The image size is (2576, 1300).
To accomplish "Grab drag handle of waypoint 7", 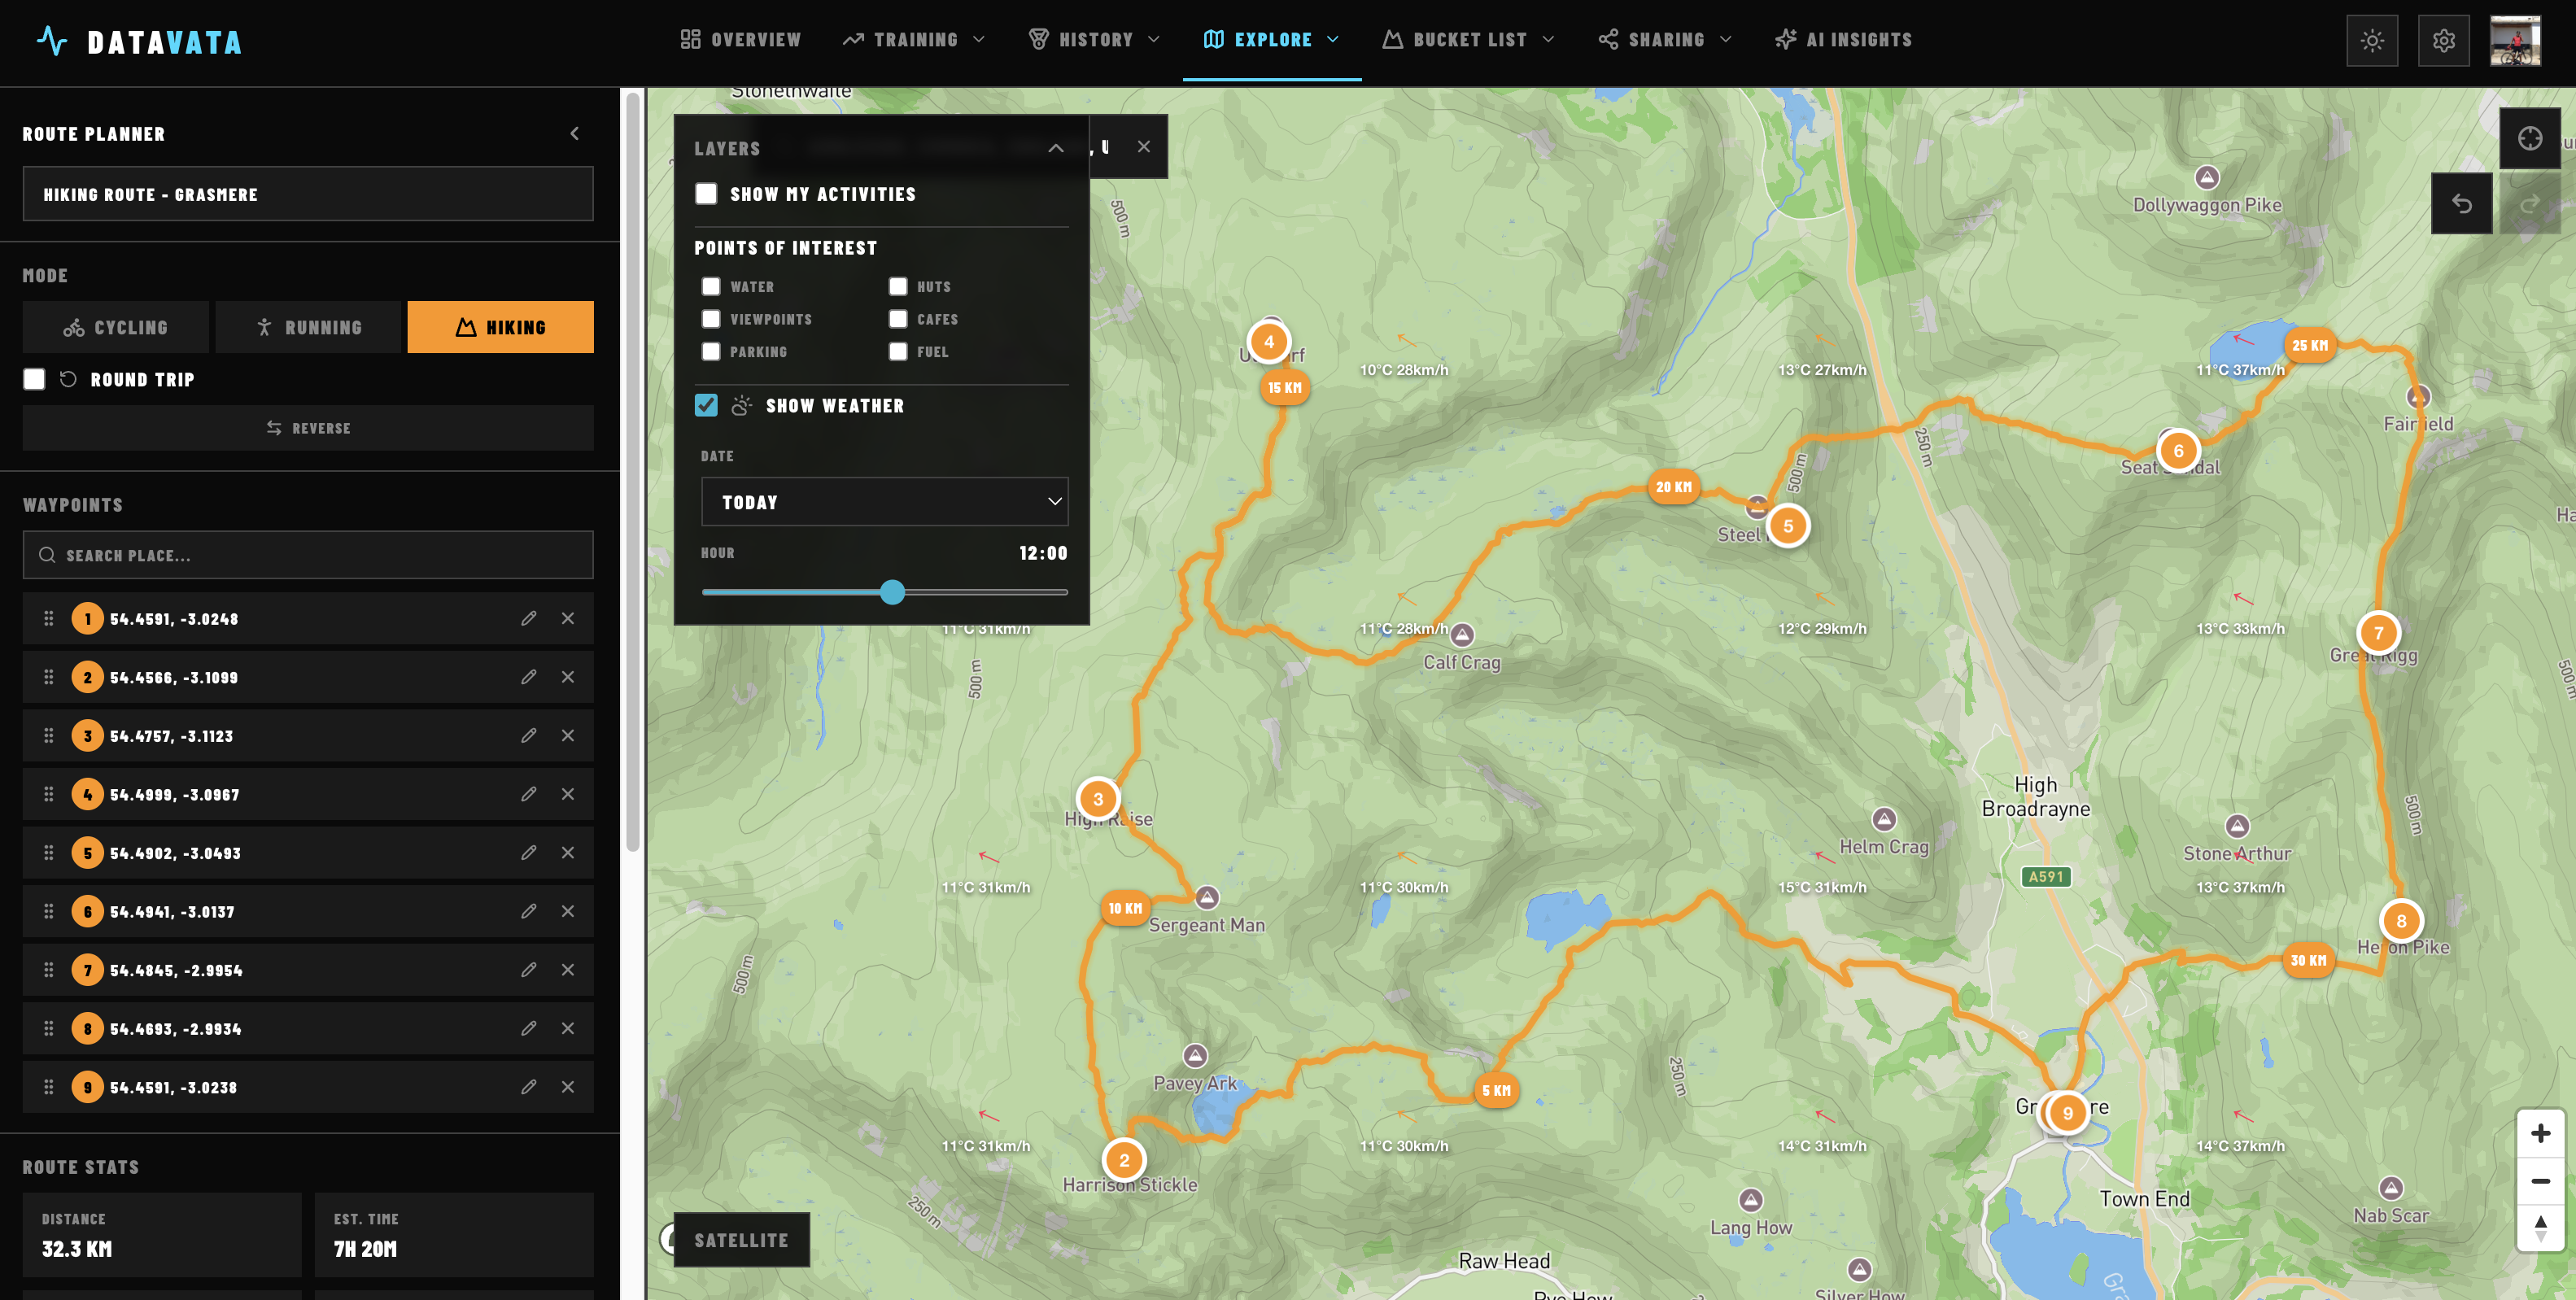I will 48,970.
